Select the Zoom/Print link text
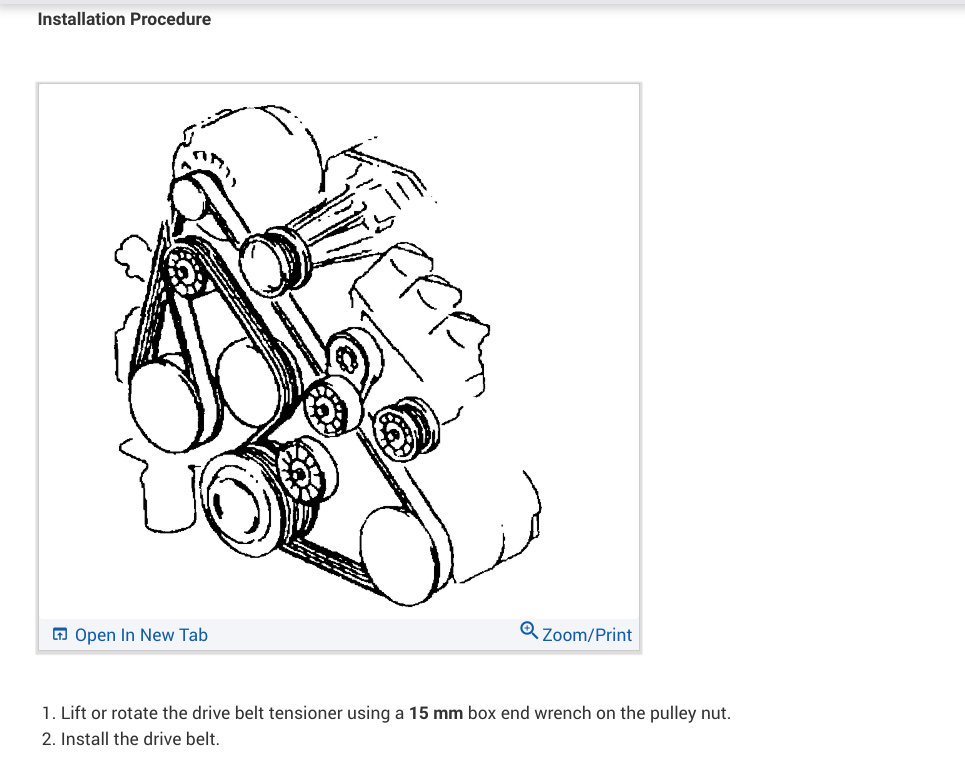Viewport: 965px width, 778px height. (x=587, y=635)
